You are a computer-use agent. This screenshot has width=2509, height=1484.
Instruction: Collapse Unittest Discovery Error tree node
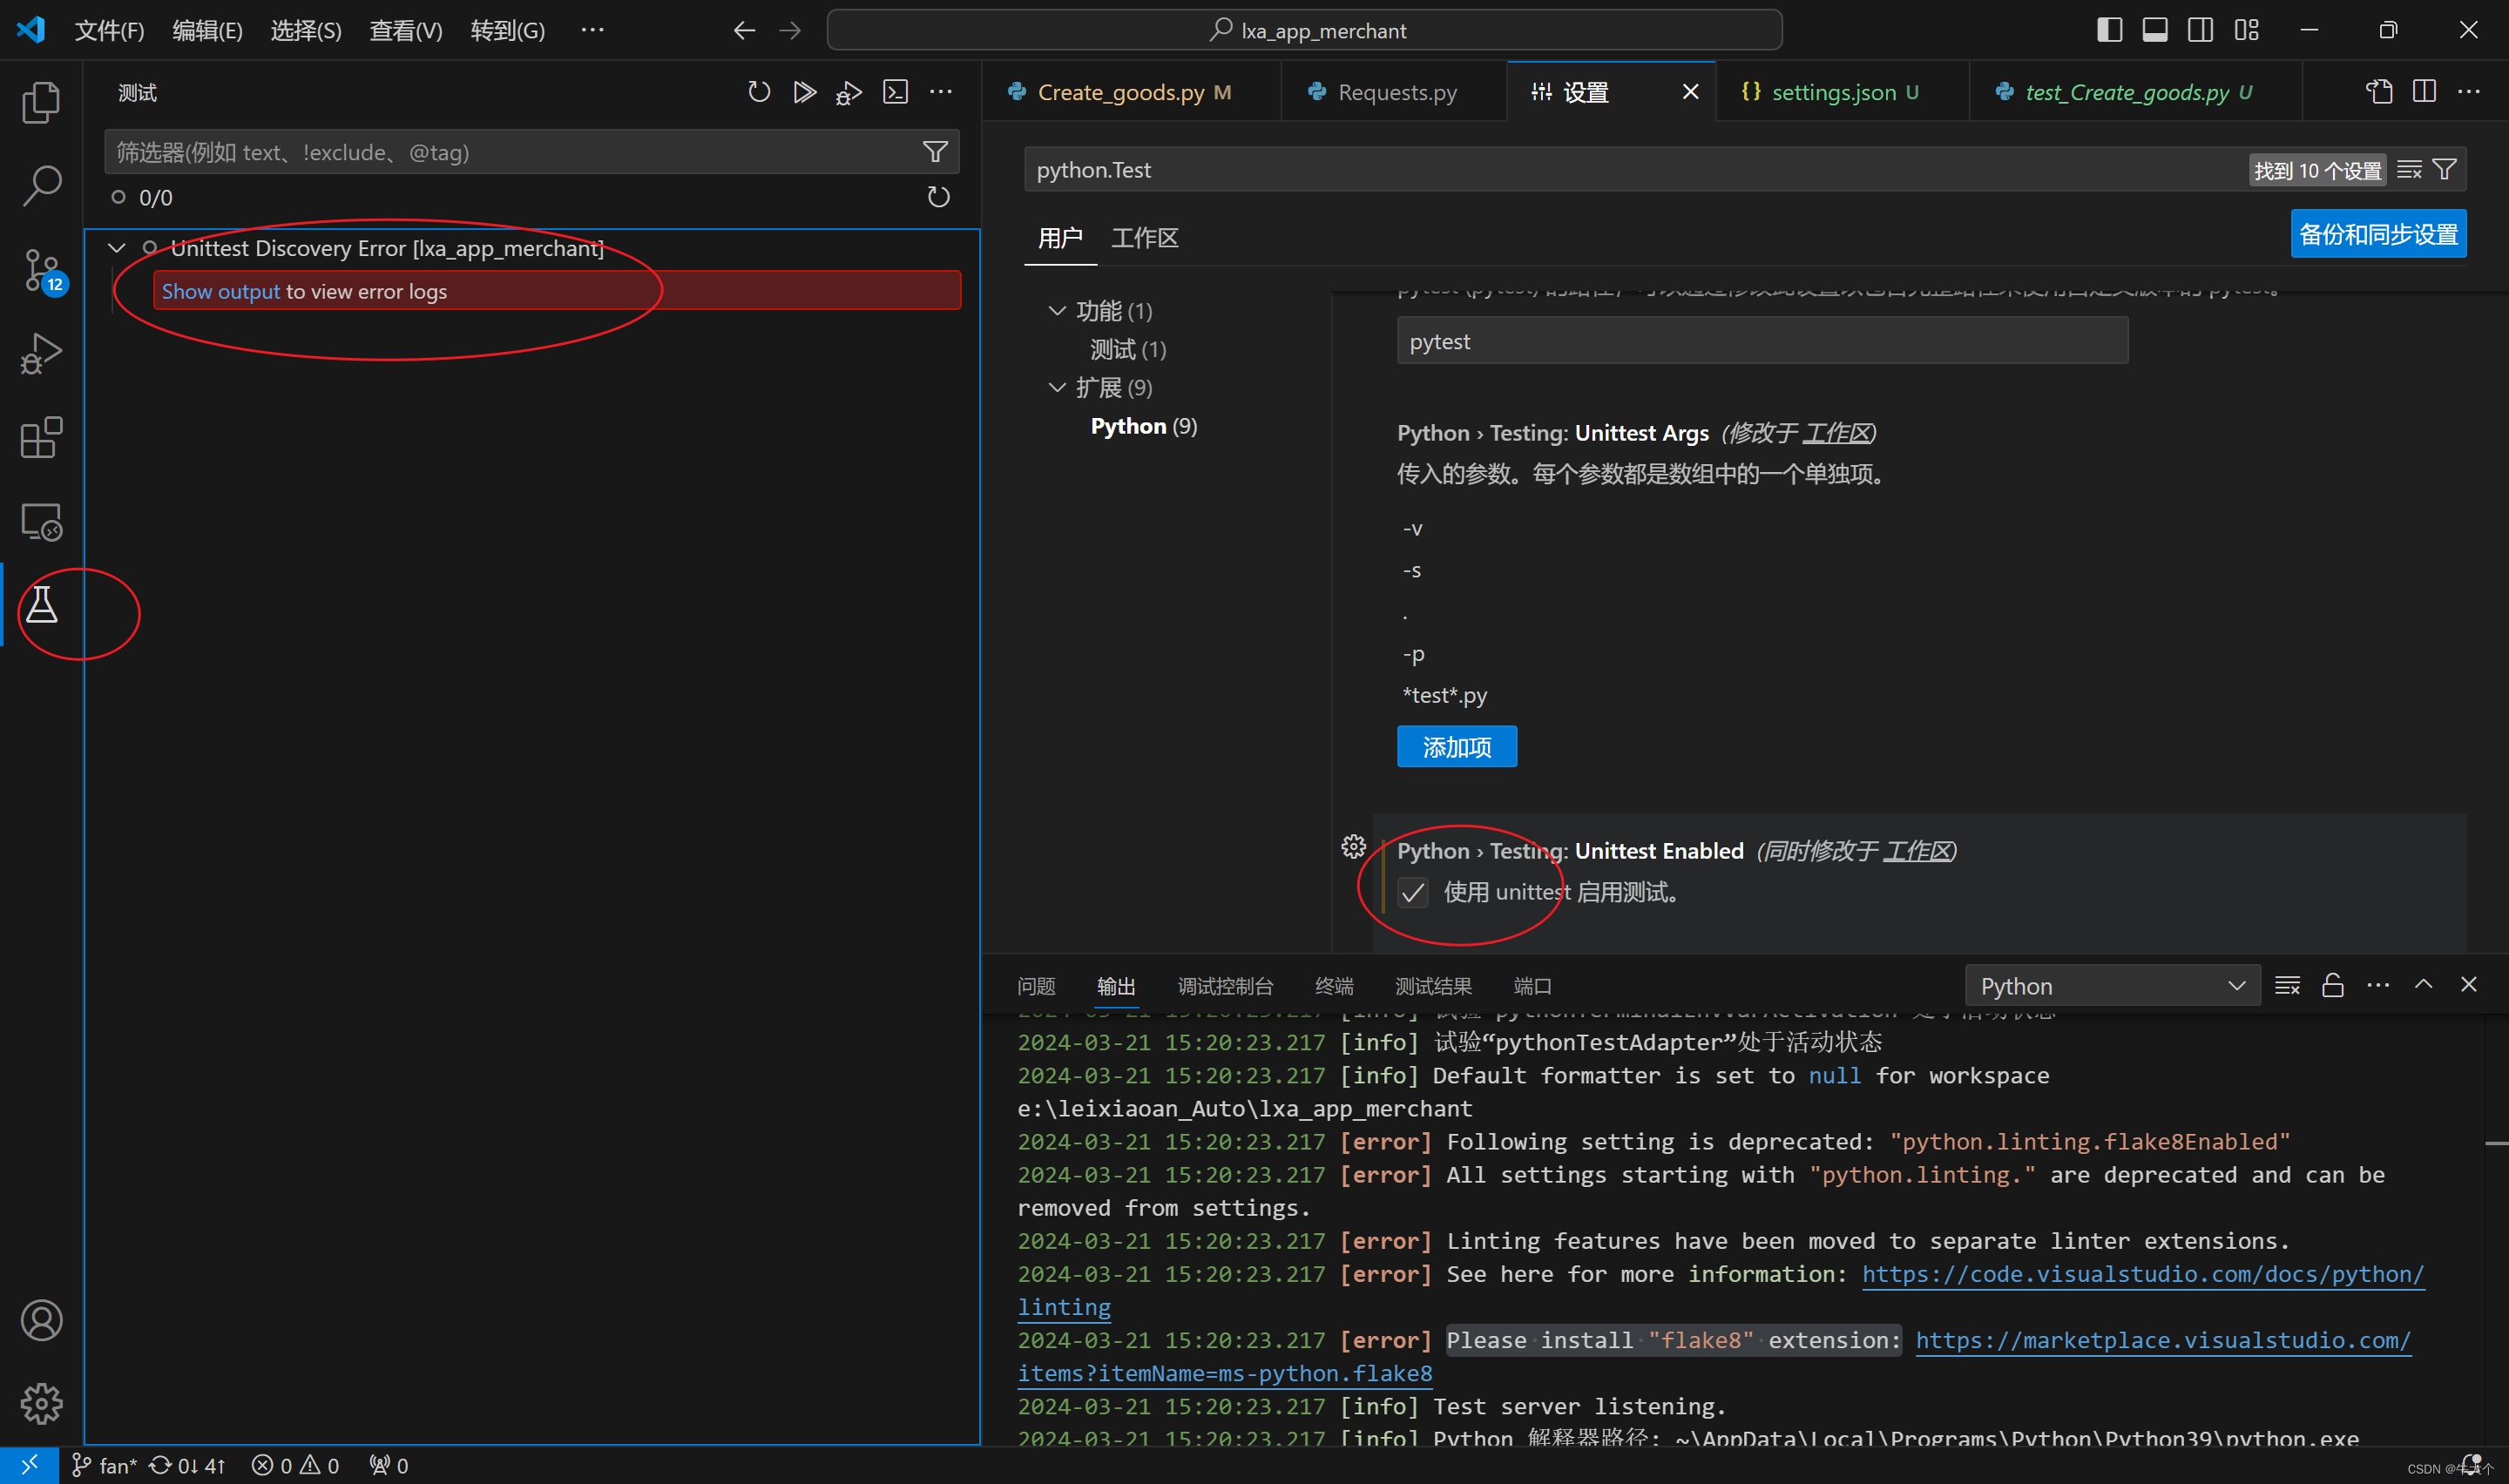point(117,248)
